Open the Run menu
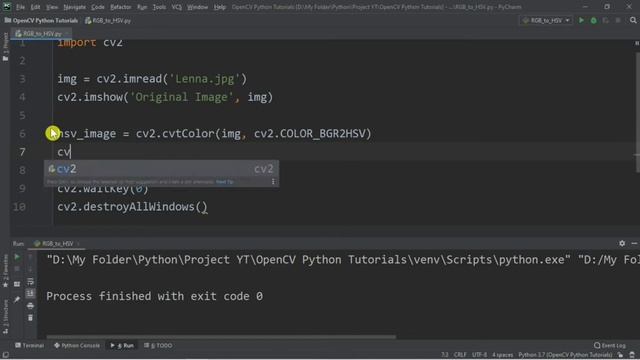Screen dimensions: 640x360 coord(142,7)
